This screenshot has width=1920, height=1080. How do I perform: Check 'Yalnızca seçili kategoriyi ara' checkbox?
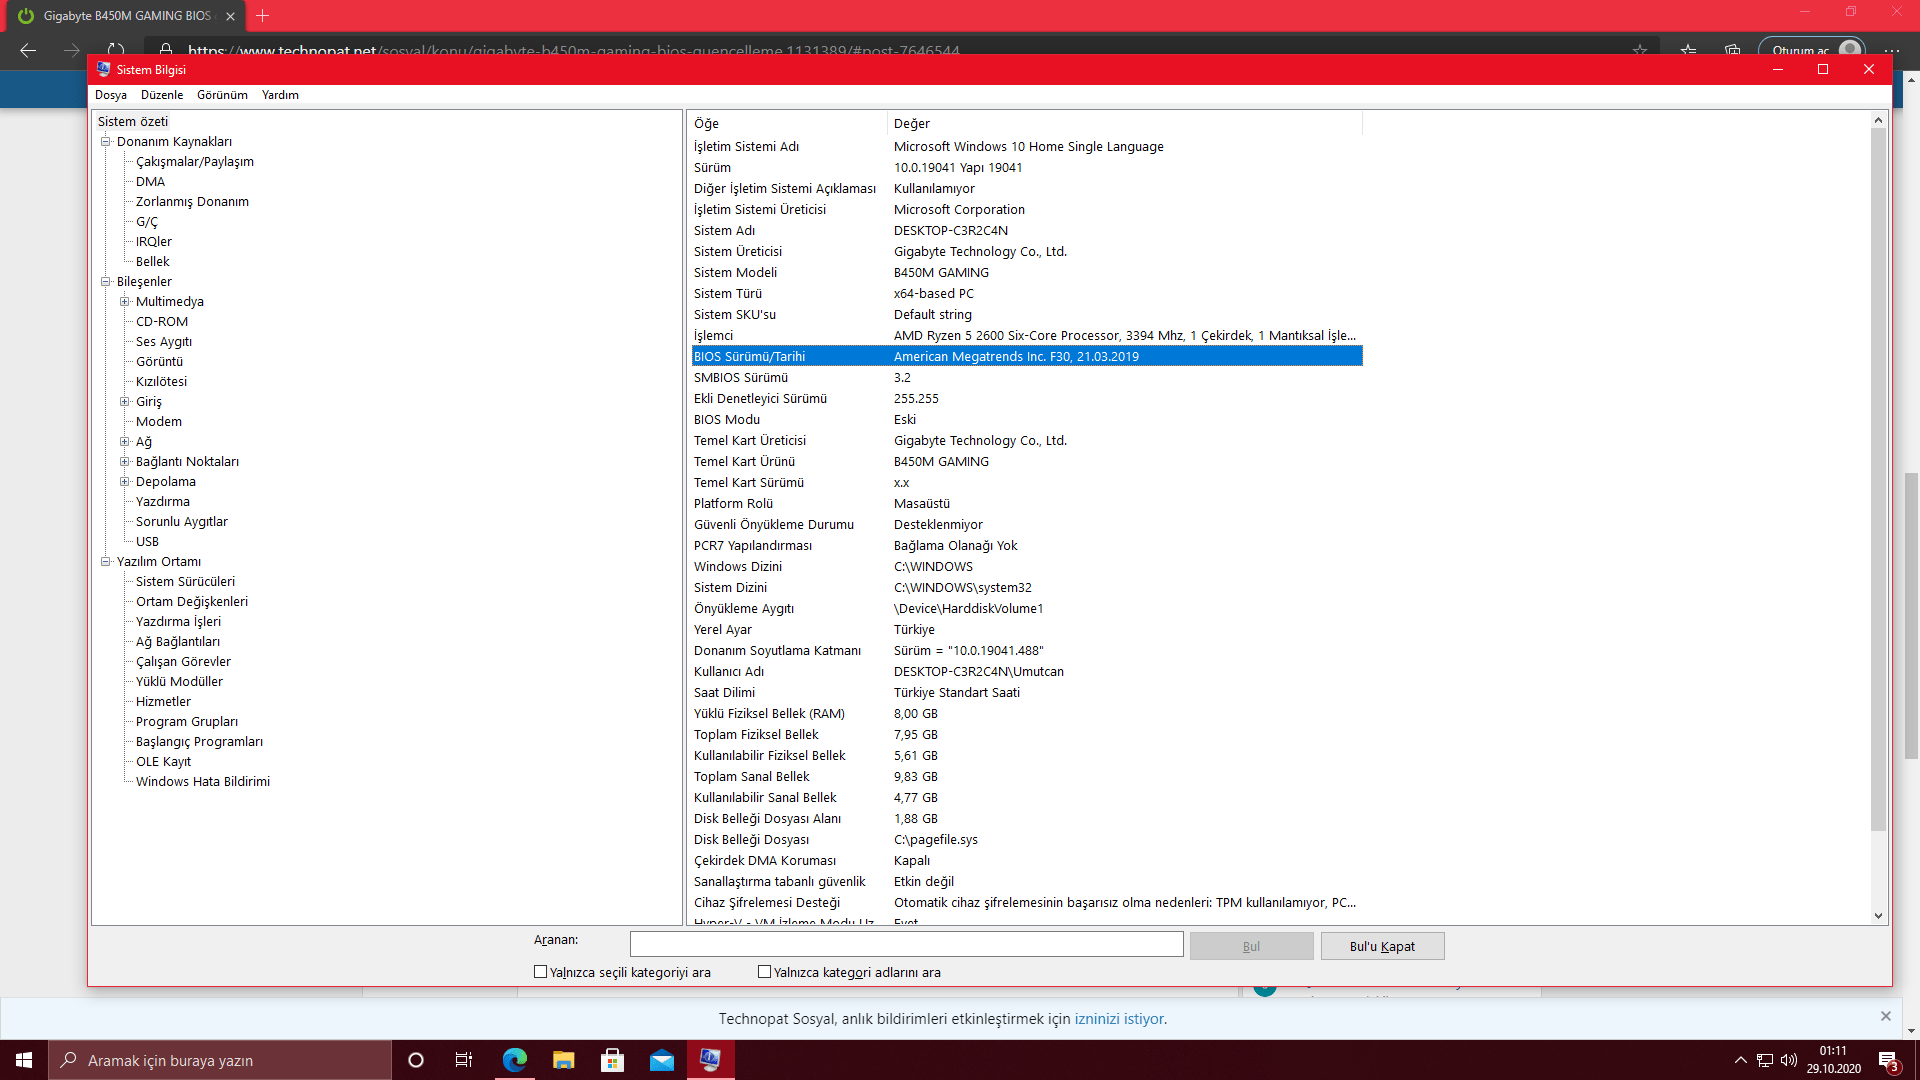[541, 972]
